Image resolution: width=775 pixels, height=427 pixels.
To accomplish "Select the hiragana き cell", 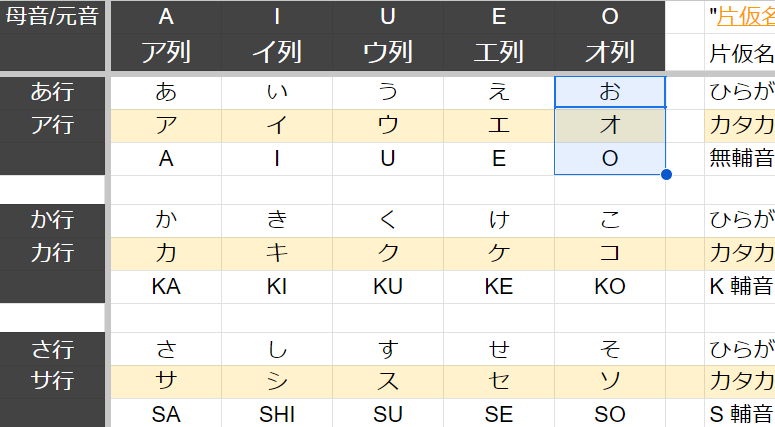I will [x=277, y=221].
